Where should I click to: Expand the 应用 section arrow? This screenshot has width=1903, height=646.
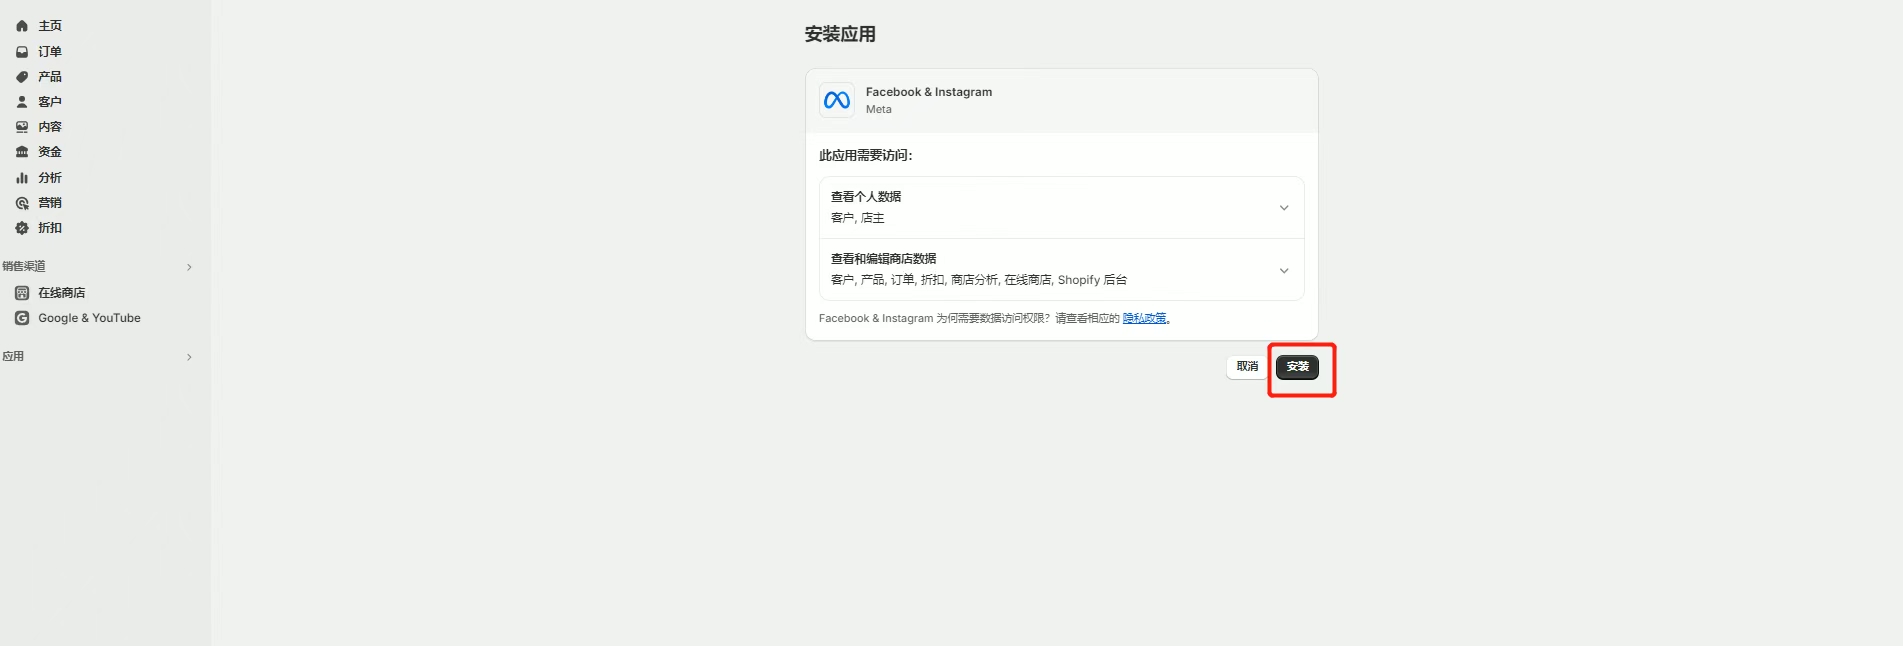coord(189,357)
